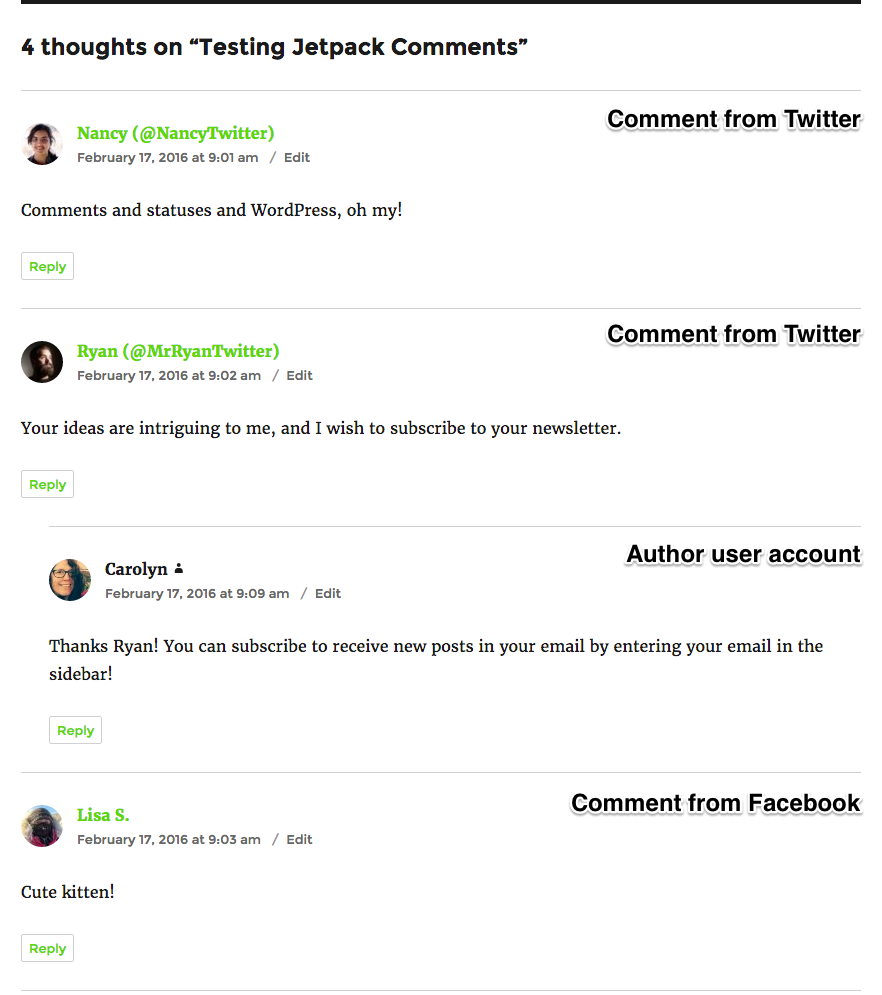Open the 9:09 am comment permalink
Image resolution: width=882 pixels, height=995 pixels.
[197, 593]
